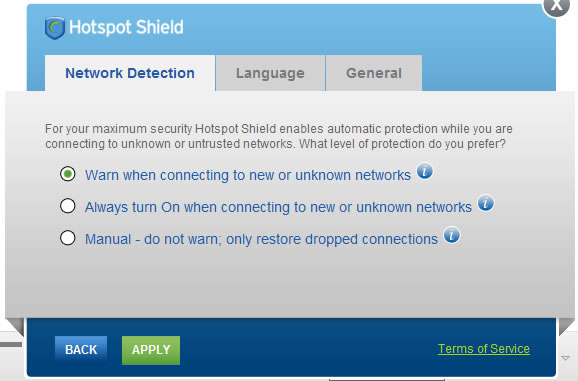Open info icon for Warn option
The image size is (578, 381).
tap(425, 171)
